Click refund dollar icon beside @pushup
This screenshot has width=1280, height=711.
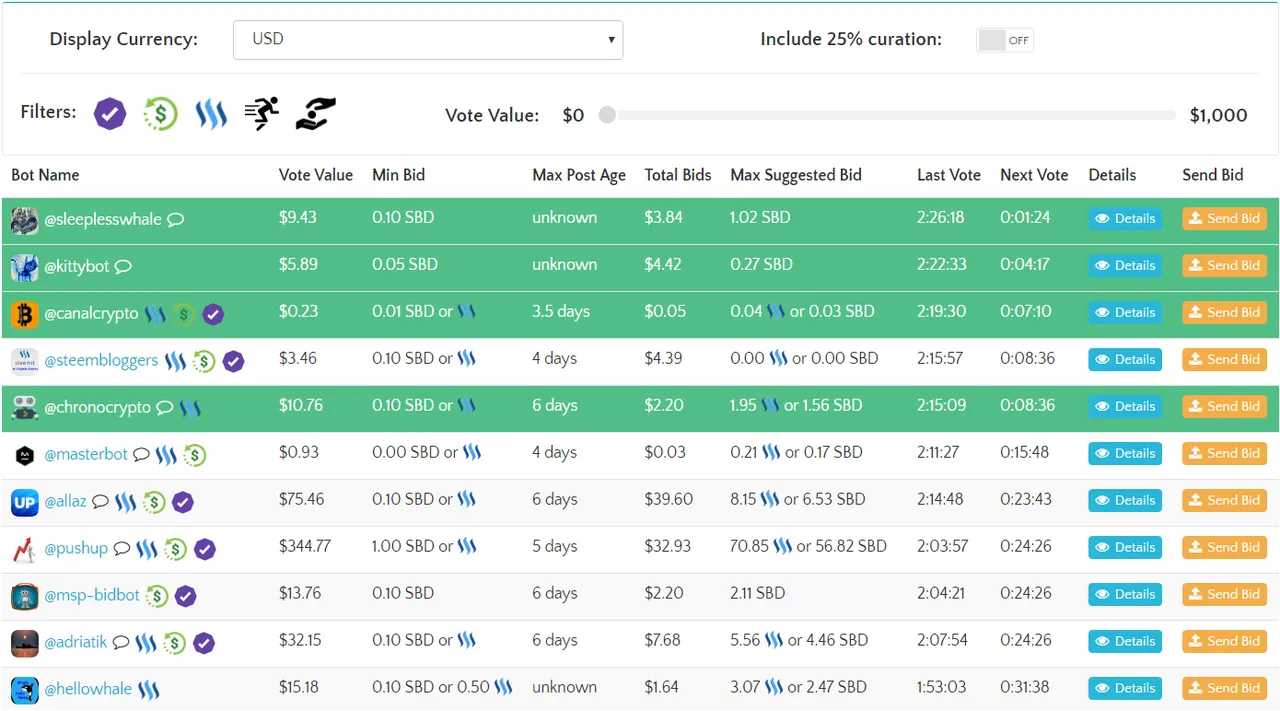coord(176,549)
